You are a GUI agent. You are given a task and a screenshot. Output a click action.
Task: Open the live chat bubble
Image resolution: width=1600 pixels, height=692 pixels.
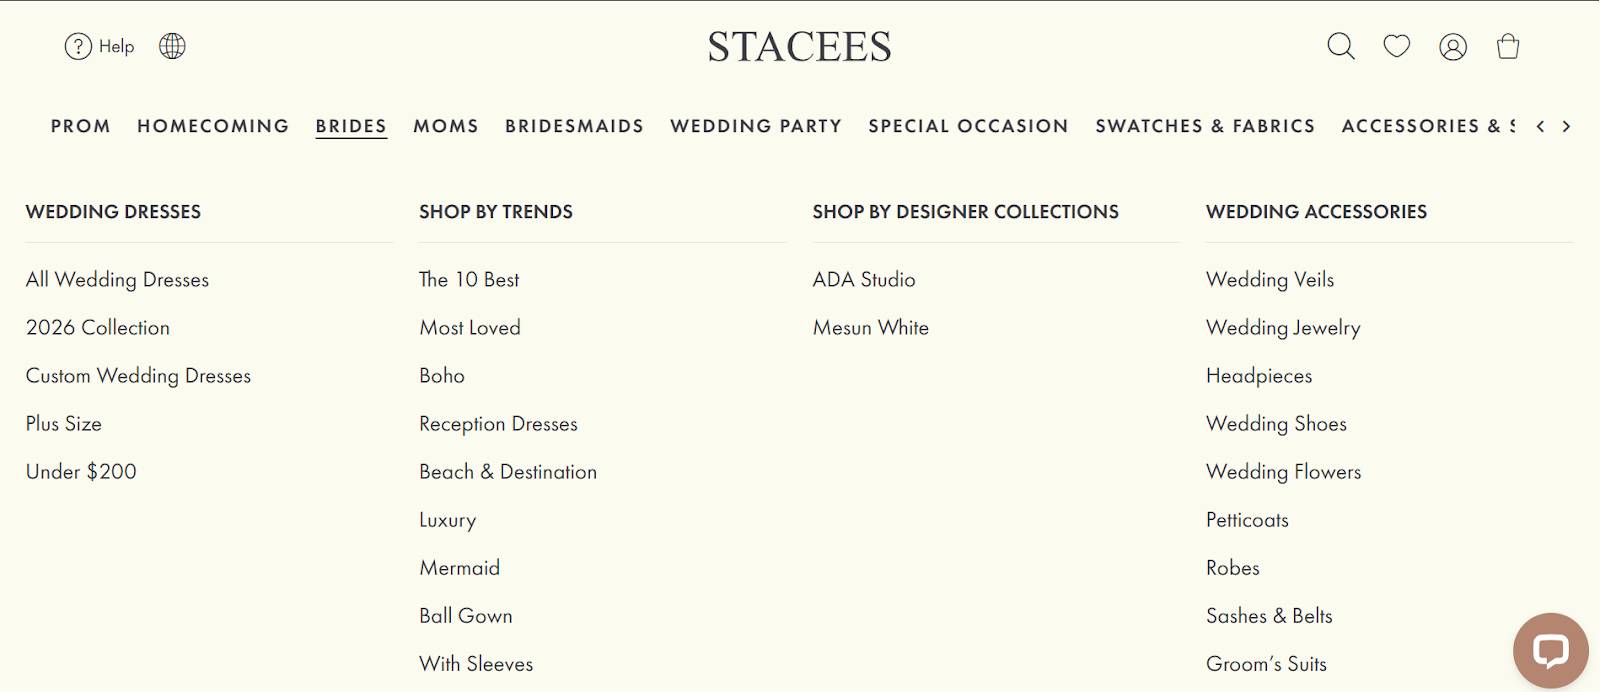(x=1550, y=651)
